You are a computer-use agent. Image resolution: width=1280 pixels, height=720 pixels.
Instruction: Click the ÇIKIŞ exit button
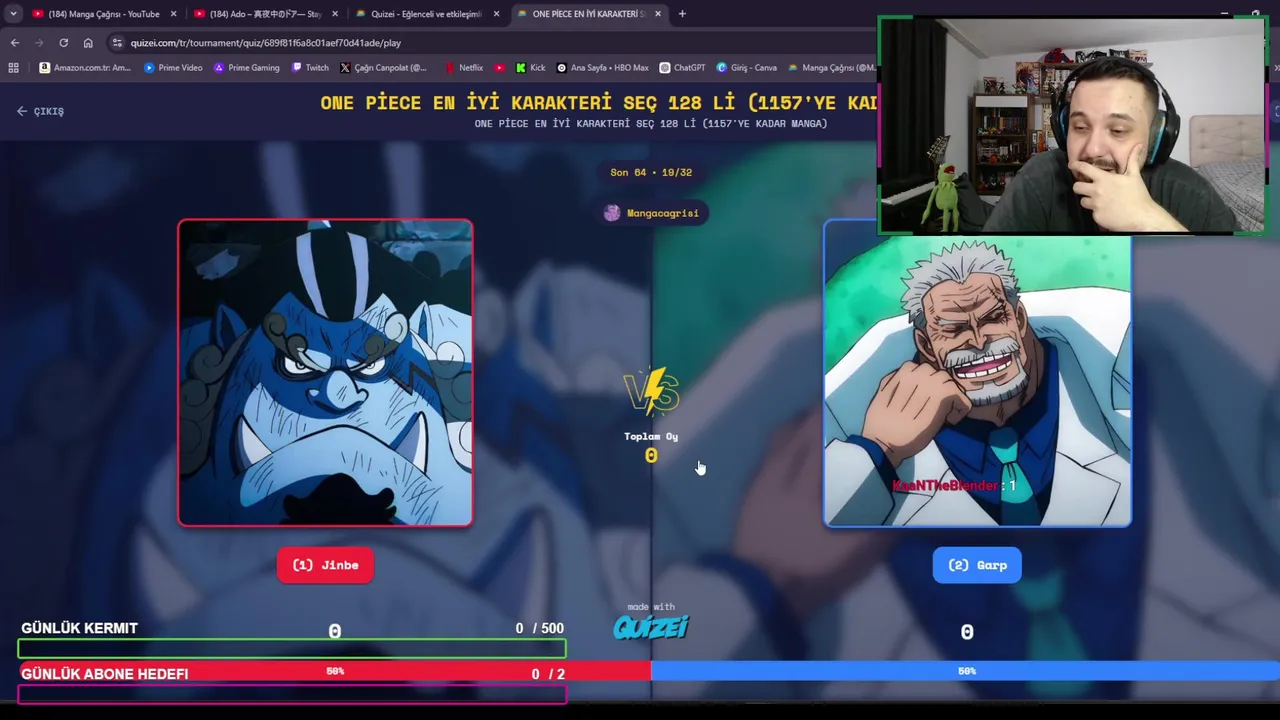(40, 111)
